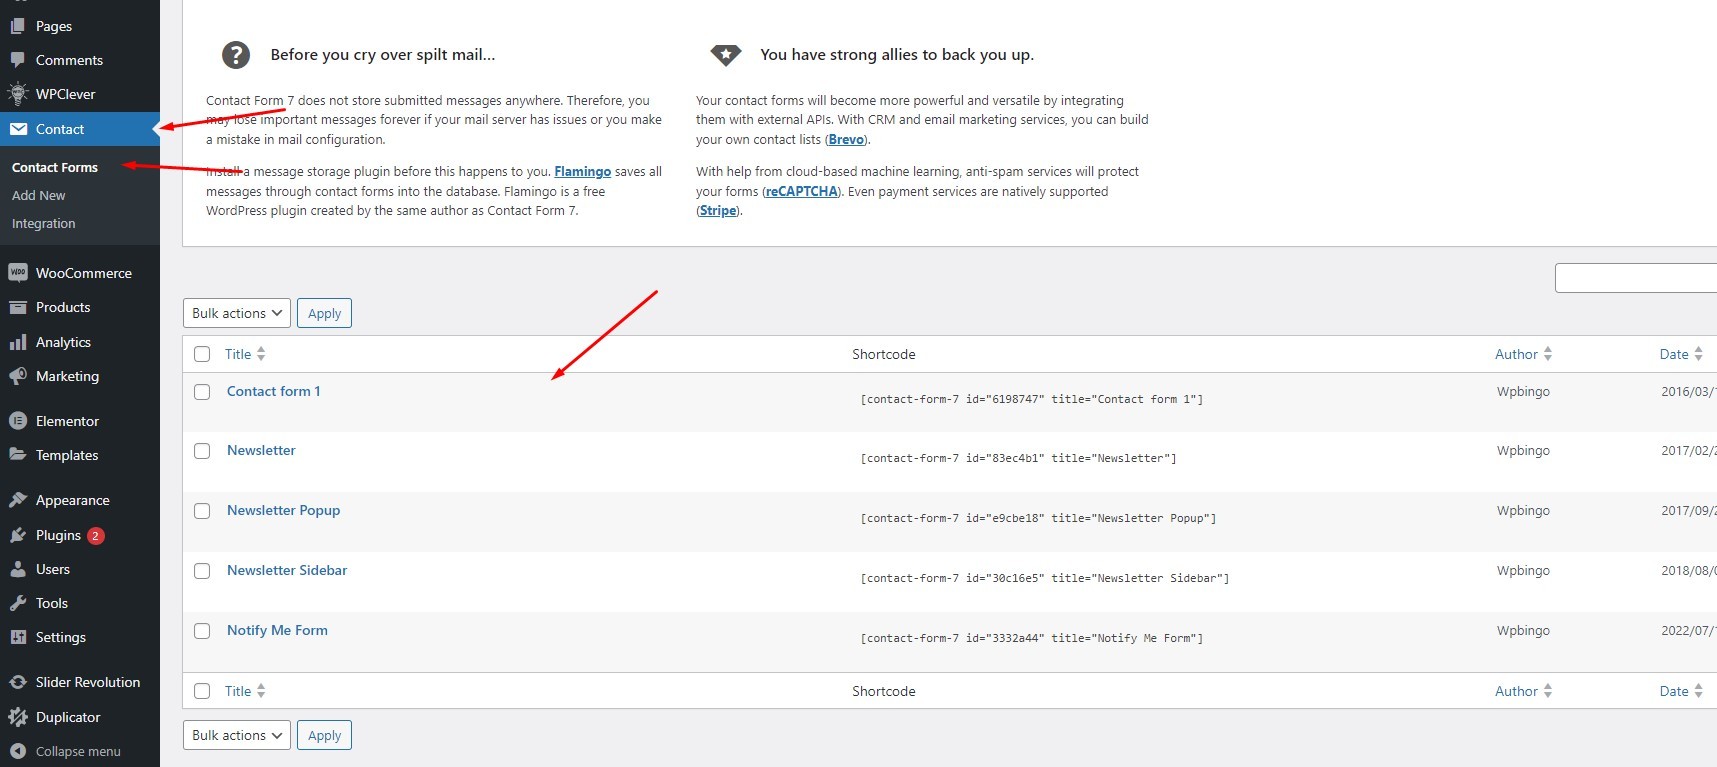Click the search forms input field

pyautogui.click(x=1635, y=278)
